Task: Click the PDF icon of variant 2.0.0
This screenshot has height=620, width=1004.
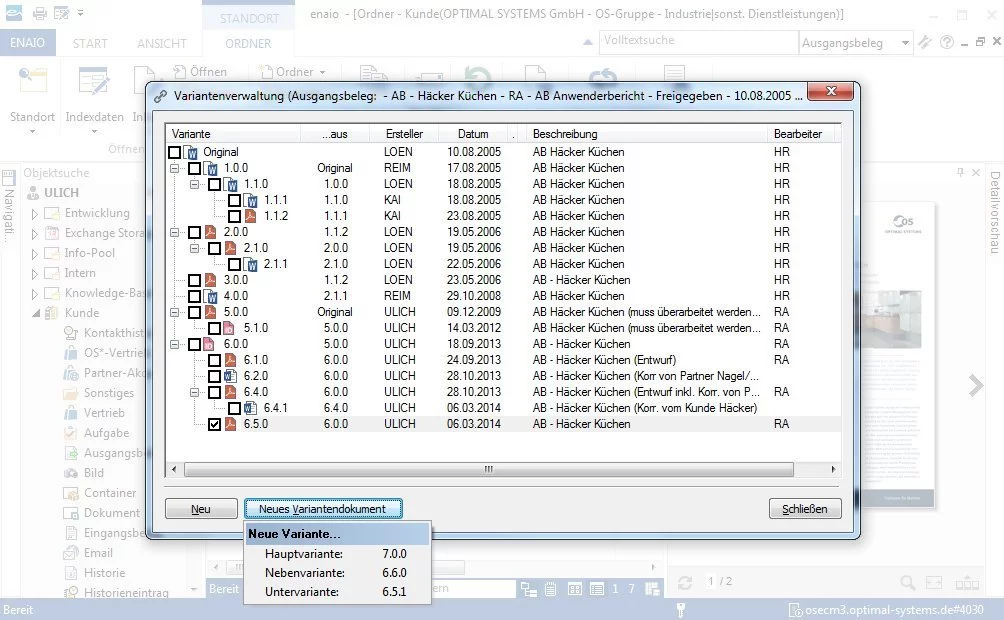Action: [x=210, y=232]
